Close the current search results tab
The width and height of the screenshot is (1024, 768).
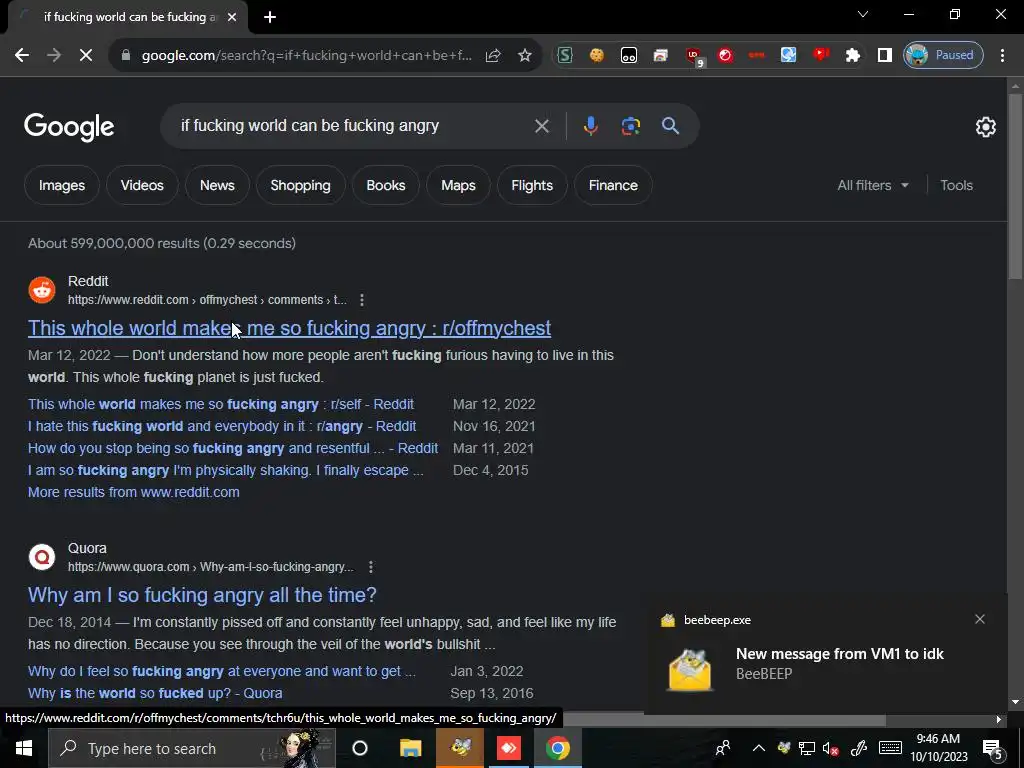pos(232,18)
